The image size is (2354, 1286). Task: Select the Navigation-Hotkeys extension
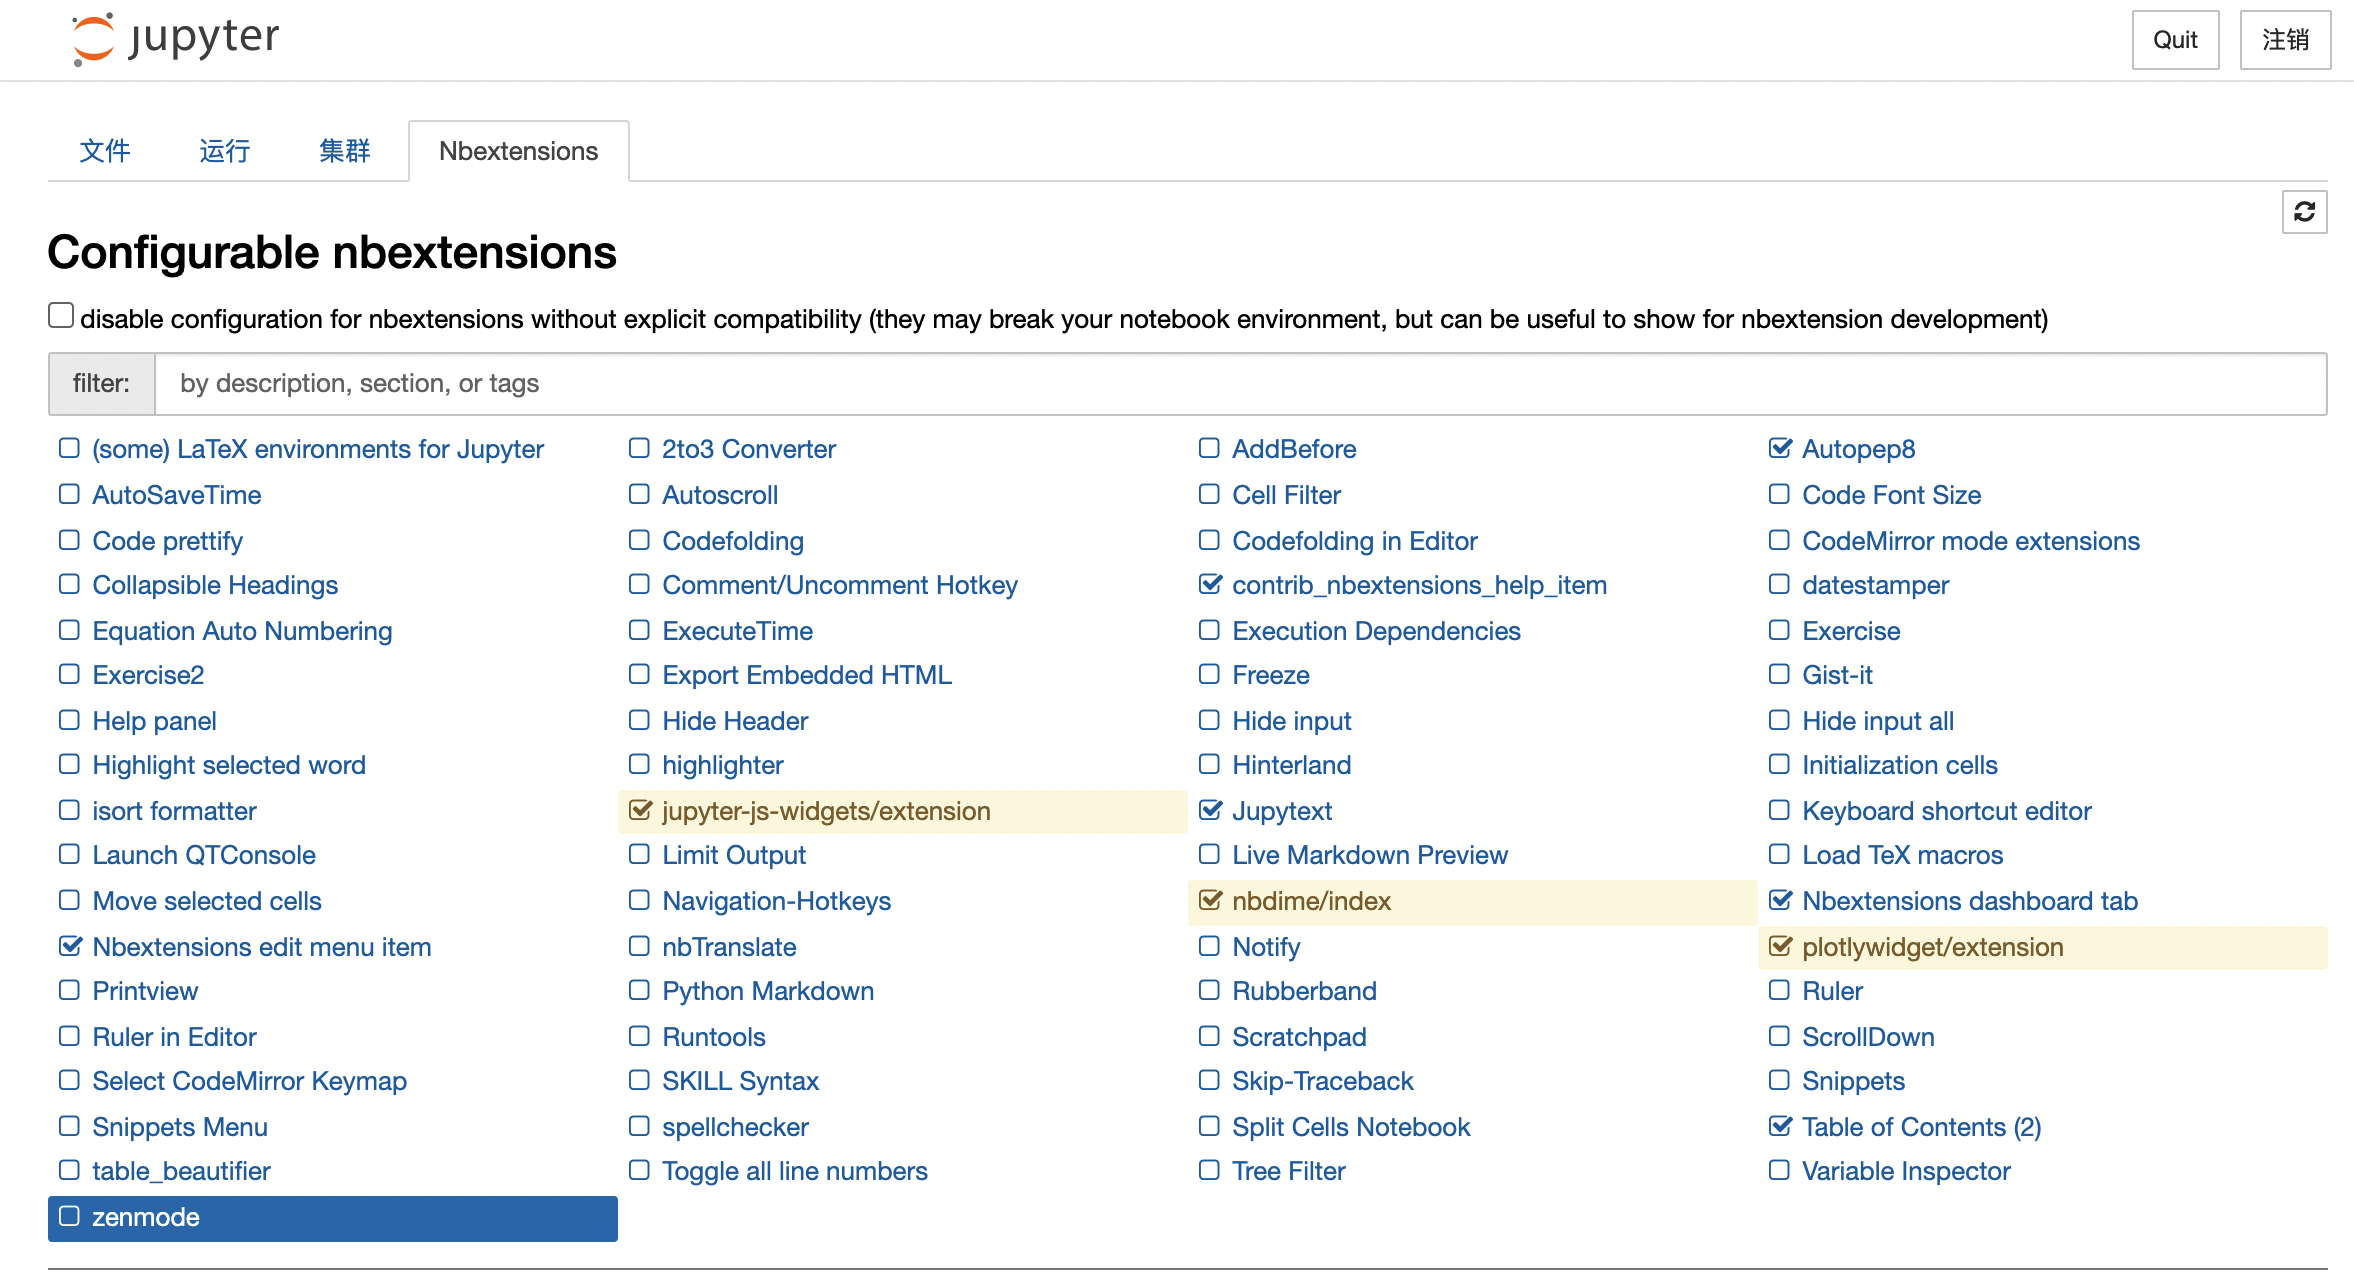[776, 901]
